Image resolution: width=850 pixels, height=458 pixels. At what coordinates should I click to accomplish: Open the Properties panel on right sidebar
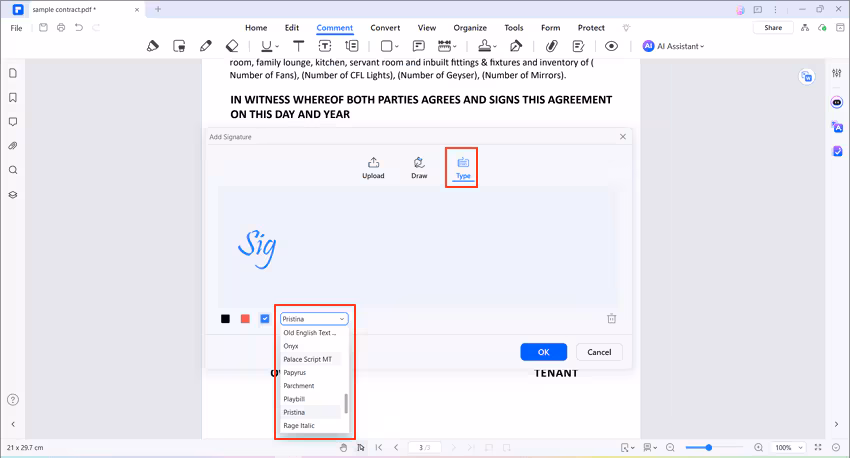pos(837,73)
